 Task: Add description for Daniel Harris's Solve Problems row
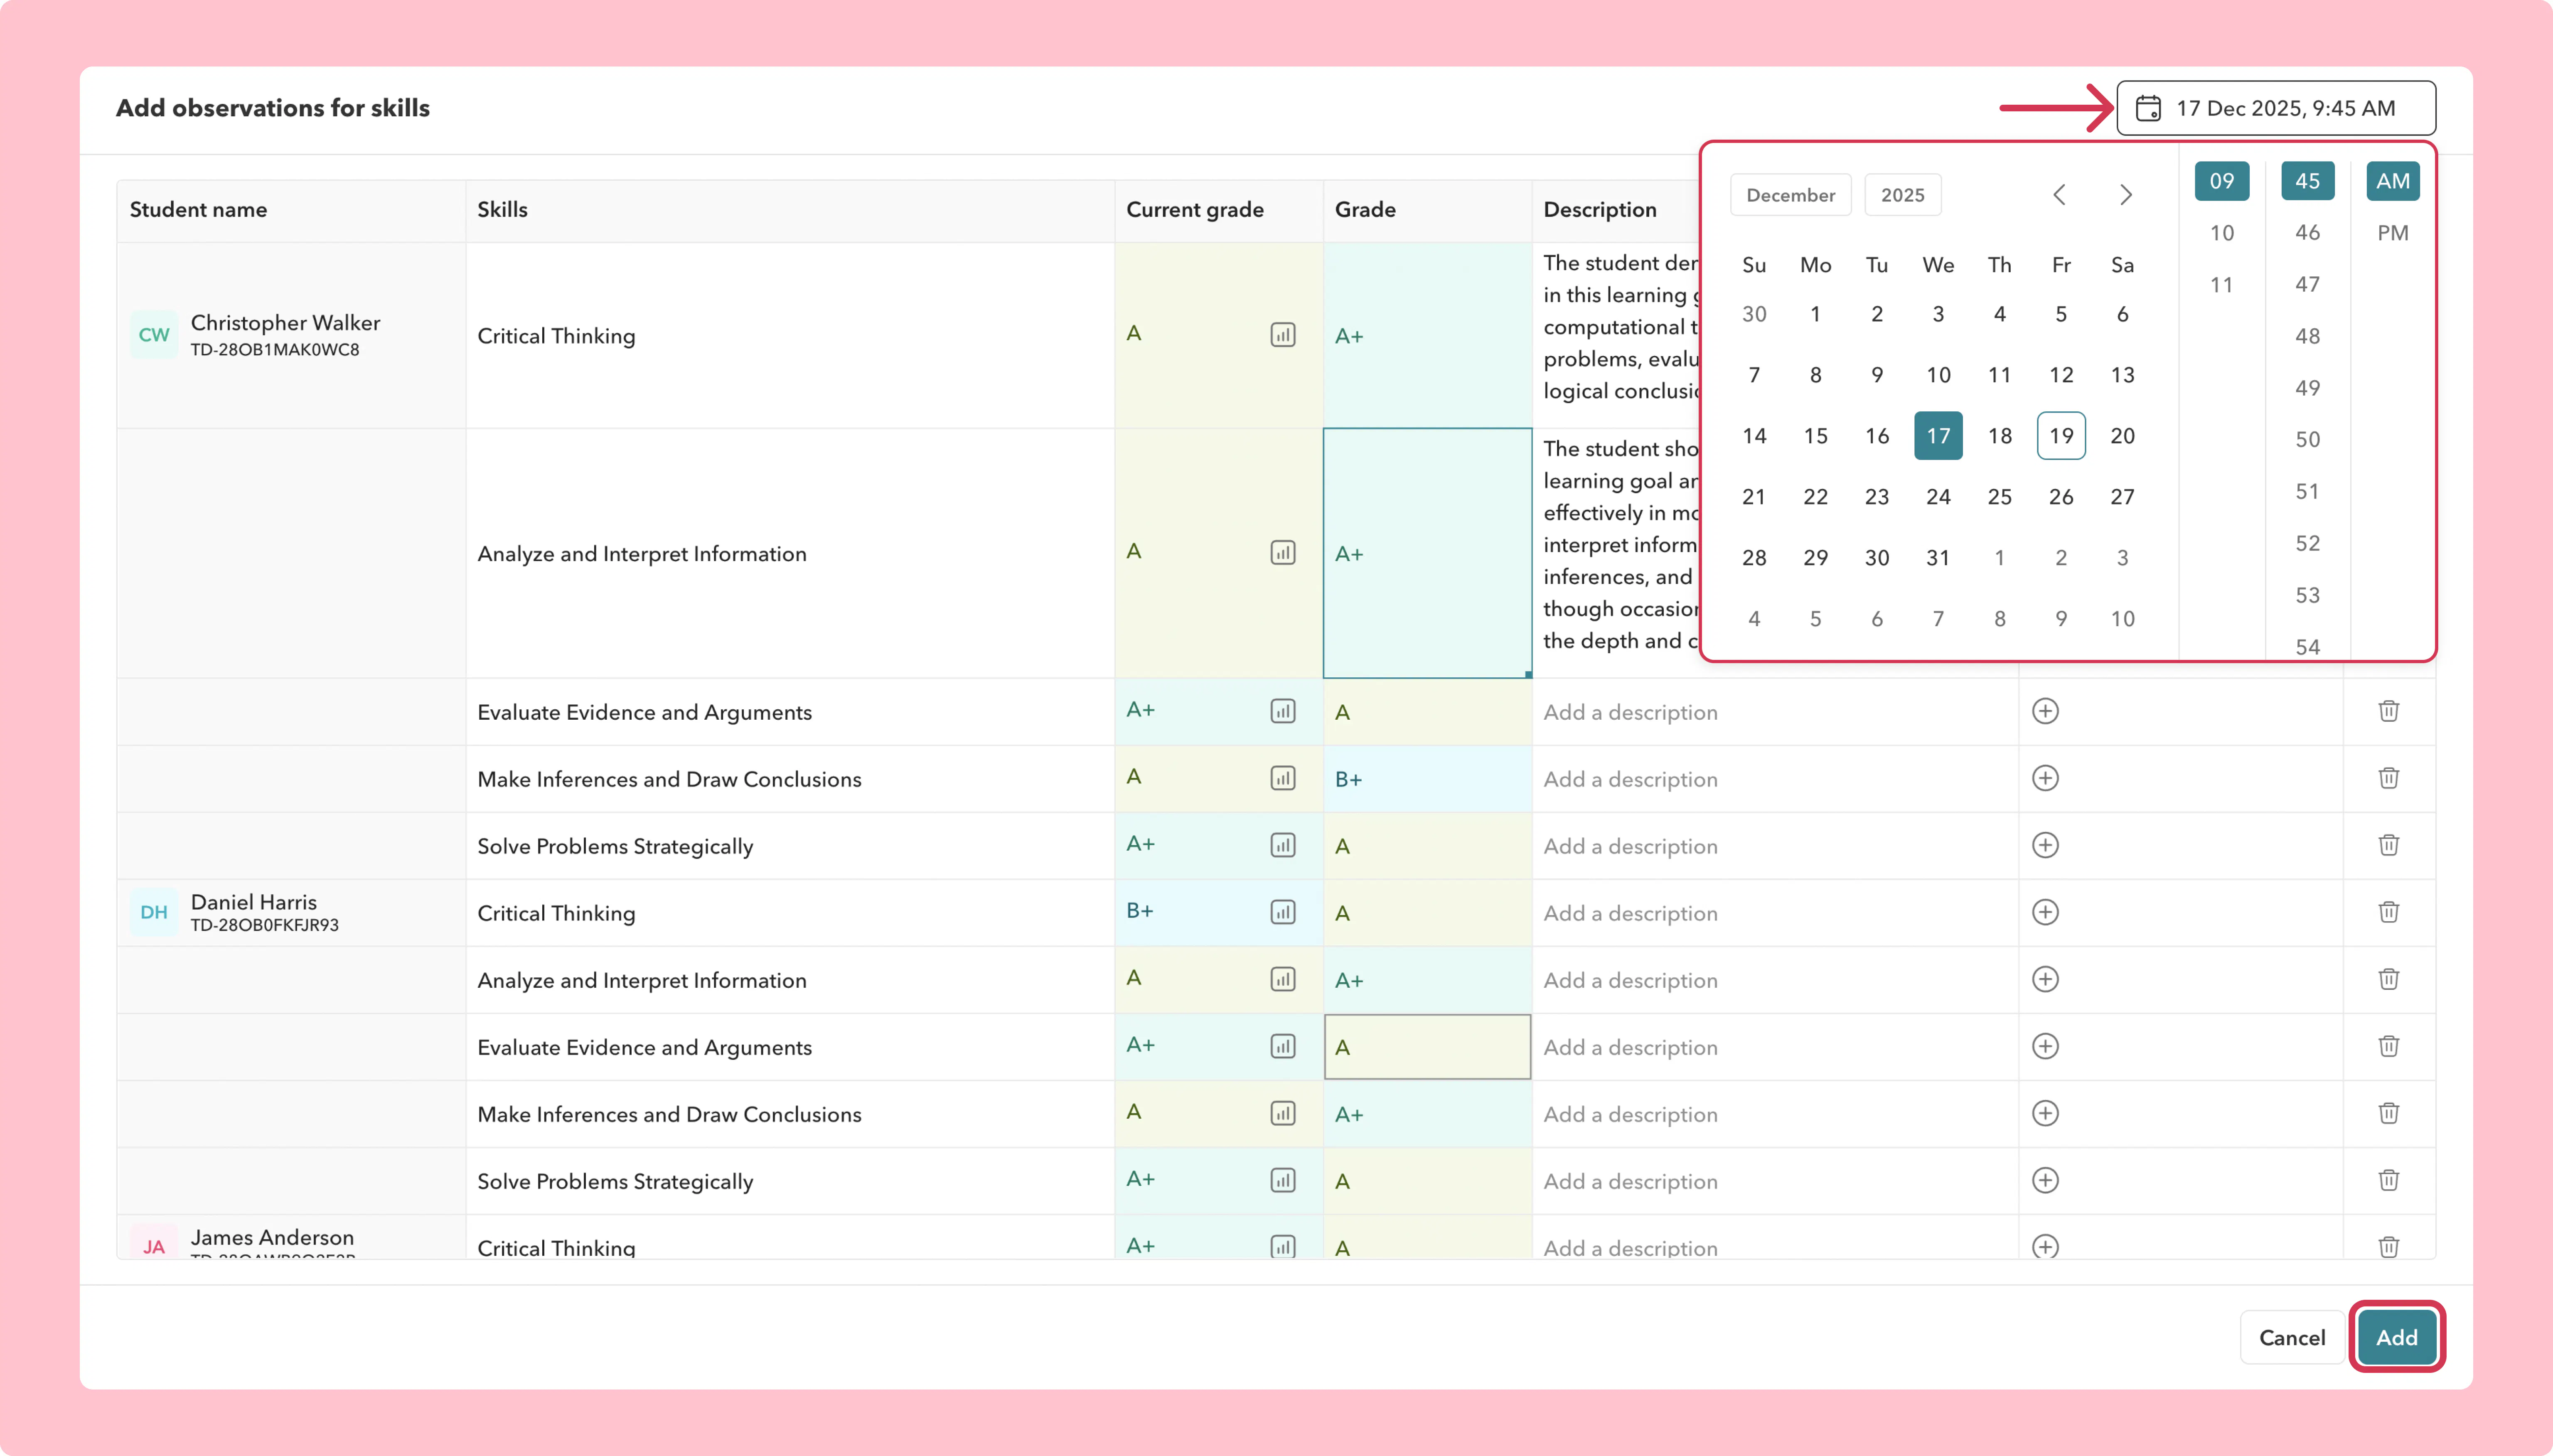(1775, 1181)
